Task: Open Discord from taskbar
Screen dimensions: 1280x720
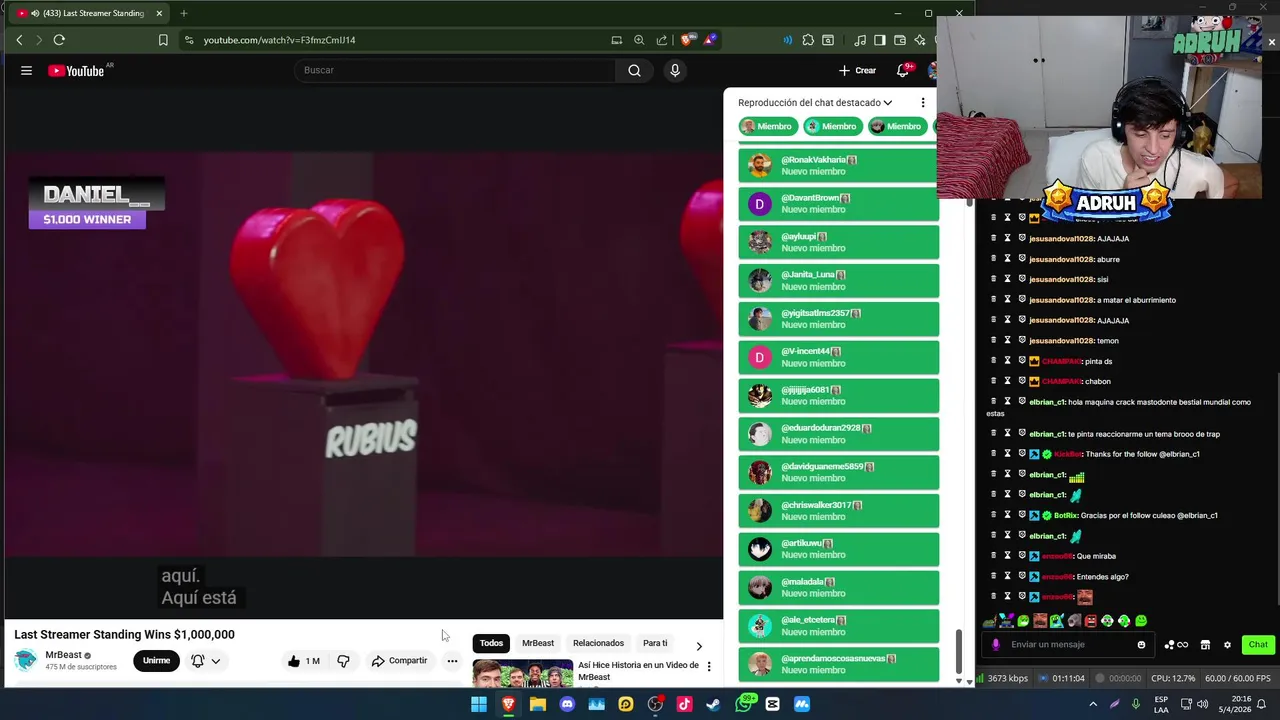Action: pos(567,704)
